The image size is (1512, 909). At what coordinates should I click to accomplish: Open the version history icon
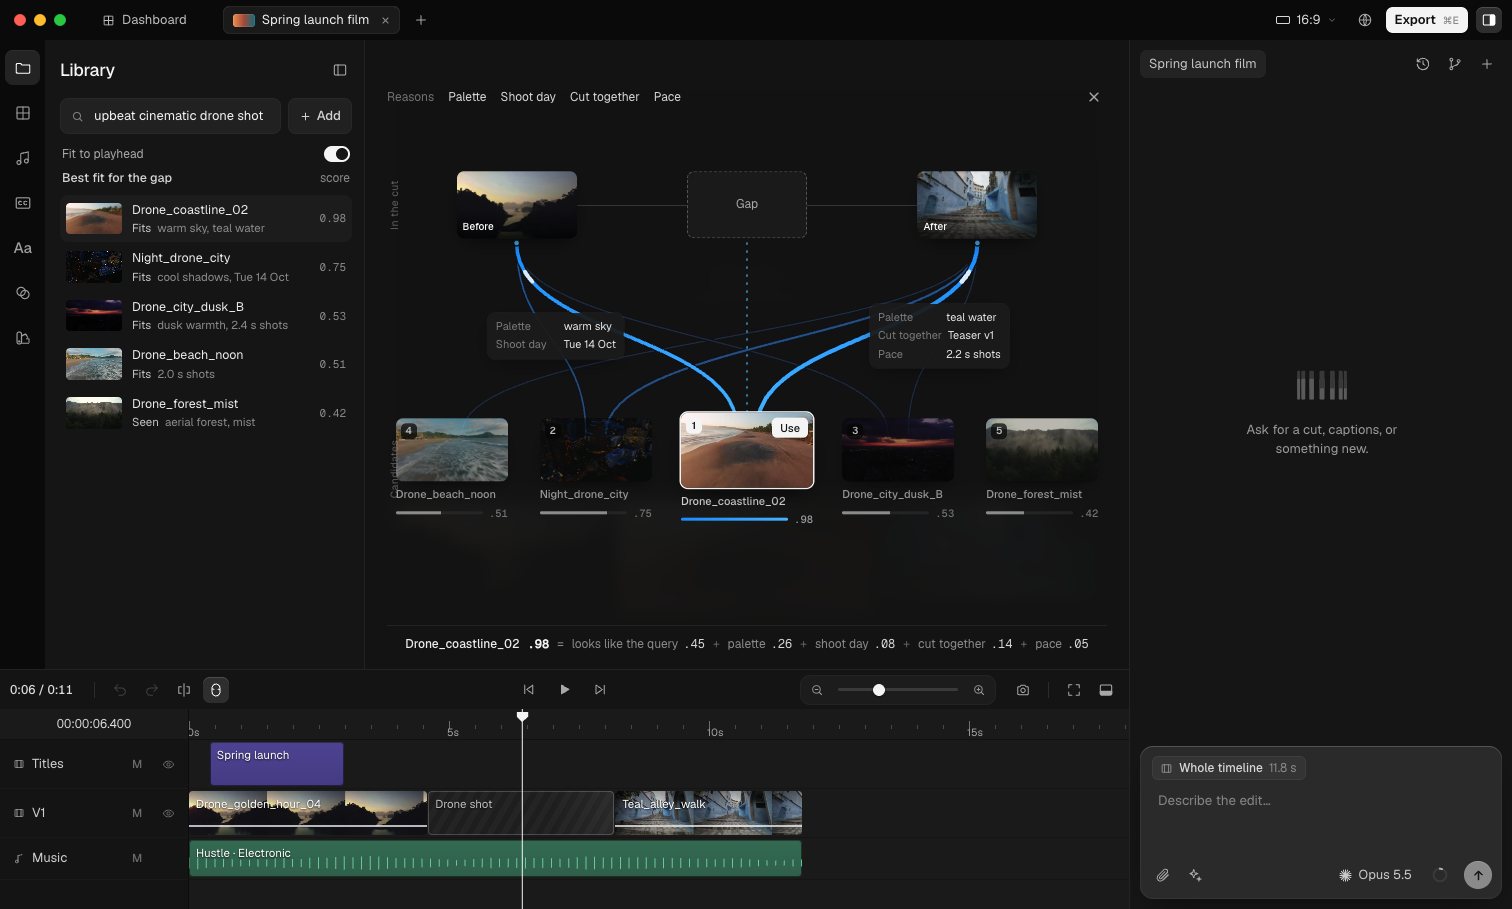coord(1423,64)
